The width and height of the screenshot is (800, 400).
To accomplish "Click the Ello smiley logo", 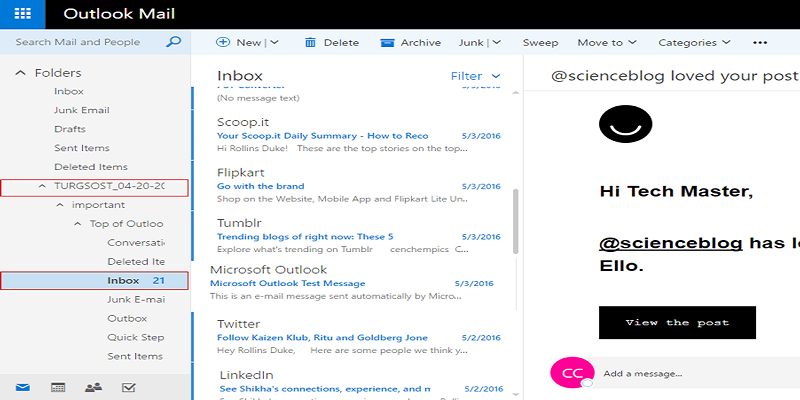I will tap(626, 124).
